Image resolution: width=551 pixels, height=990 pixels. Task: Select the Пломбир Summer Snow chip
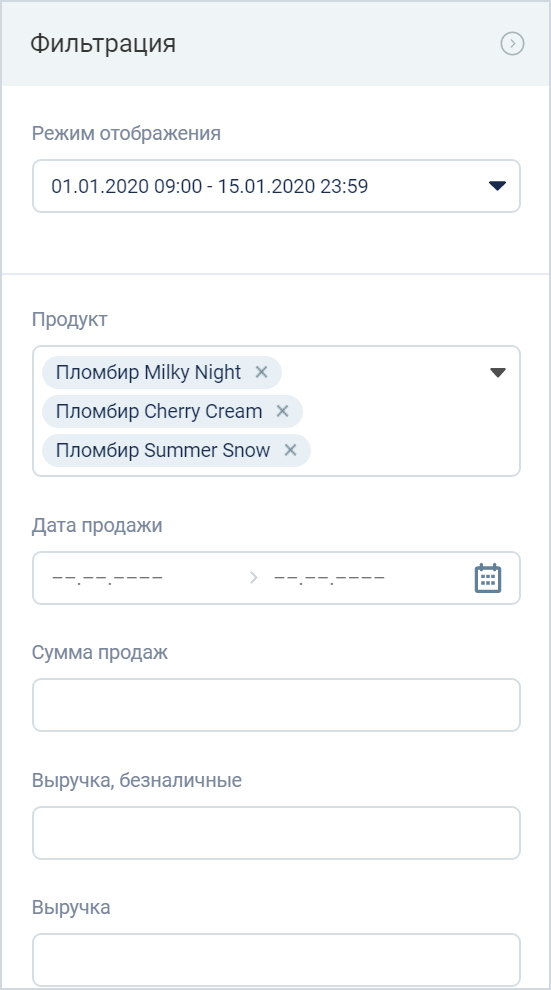[163, 450]
